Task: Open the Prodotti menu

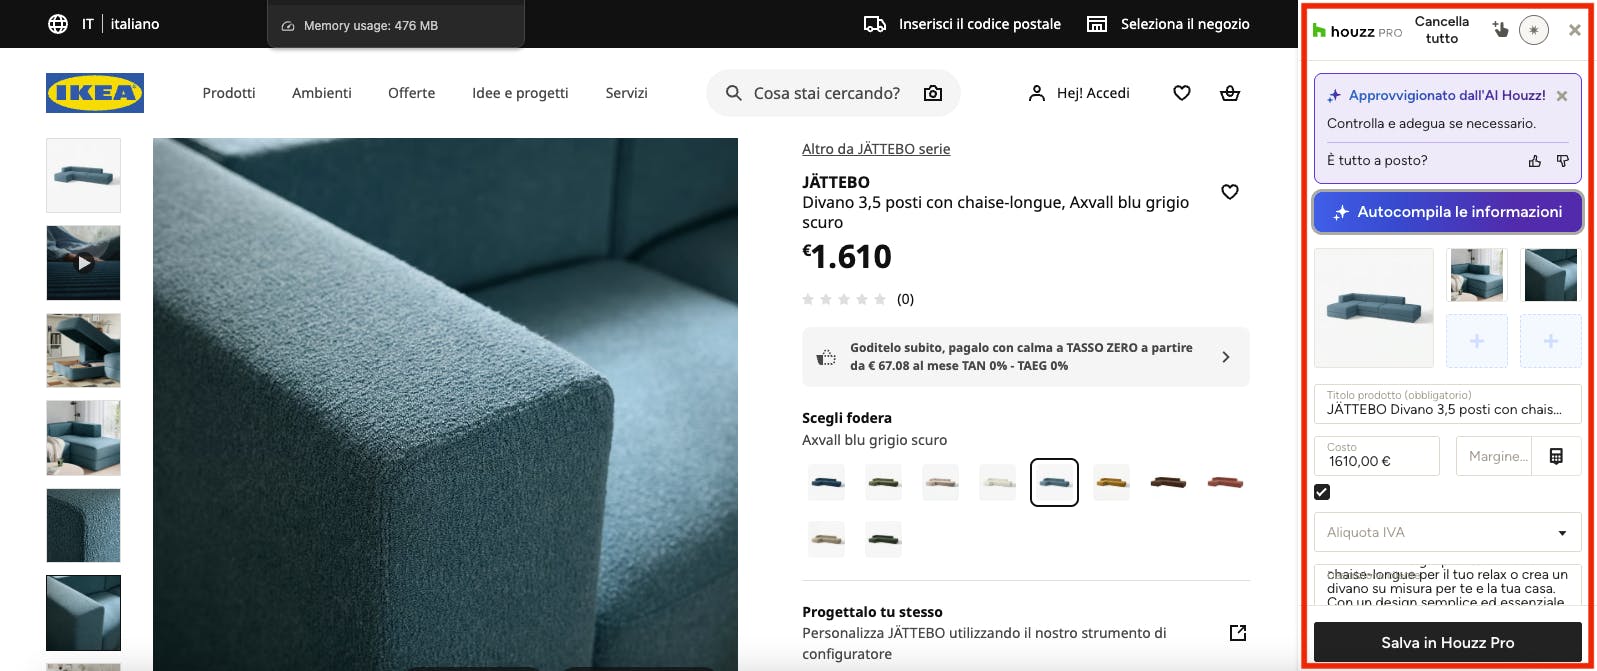Action: [x=229, y=93]
